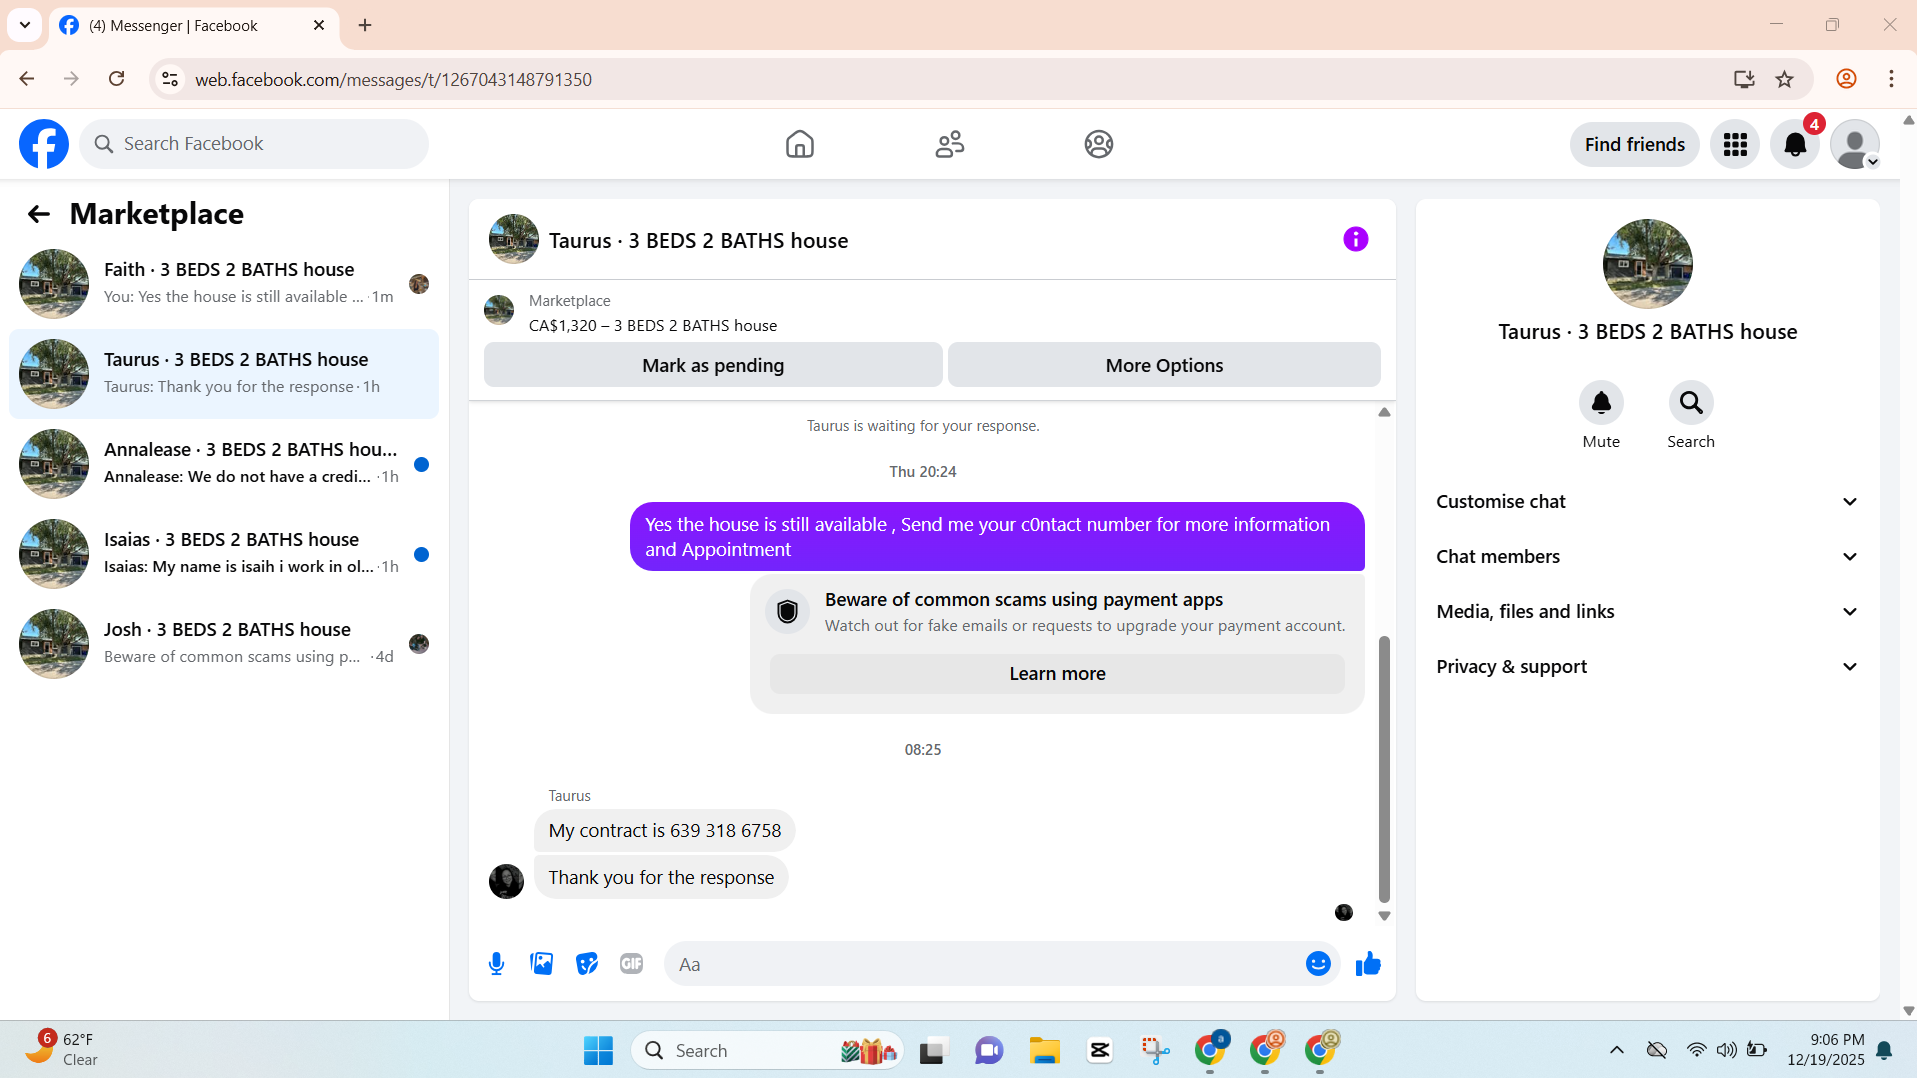This screenshot has width=1917, height=1078.
Task: Open conversation information purple icon
Action: (x=1355, y=239)
